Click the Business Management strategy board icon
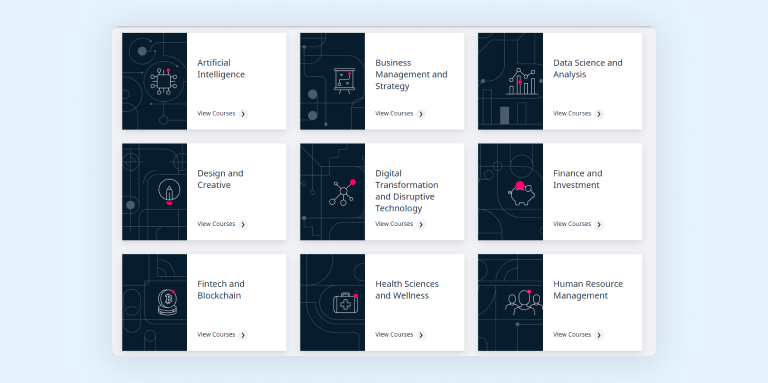This screenshot has height=383, width=768. [343, 81]
